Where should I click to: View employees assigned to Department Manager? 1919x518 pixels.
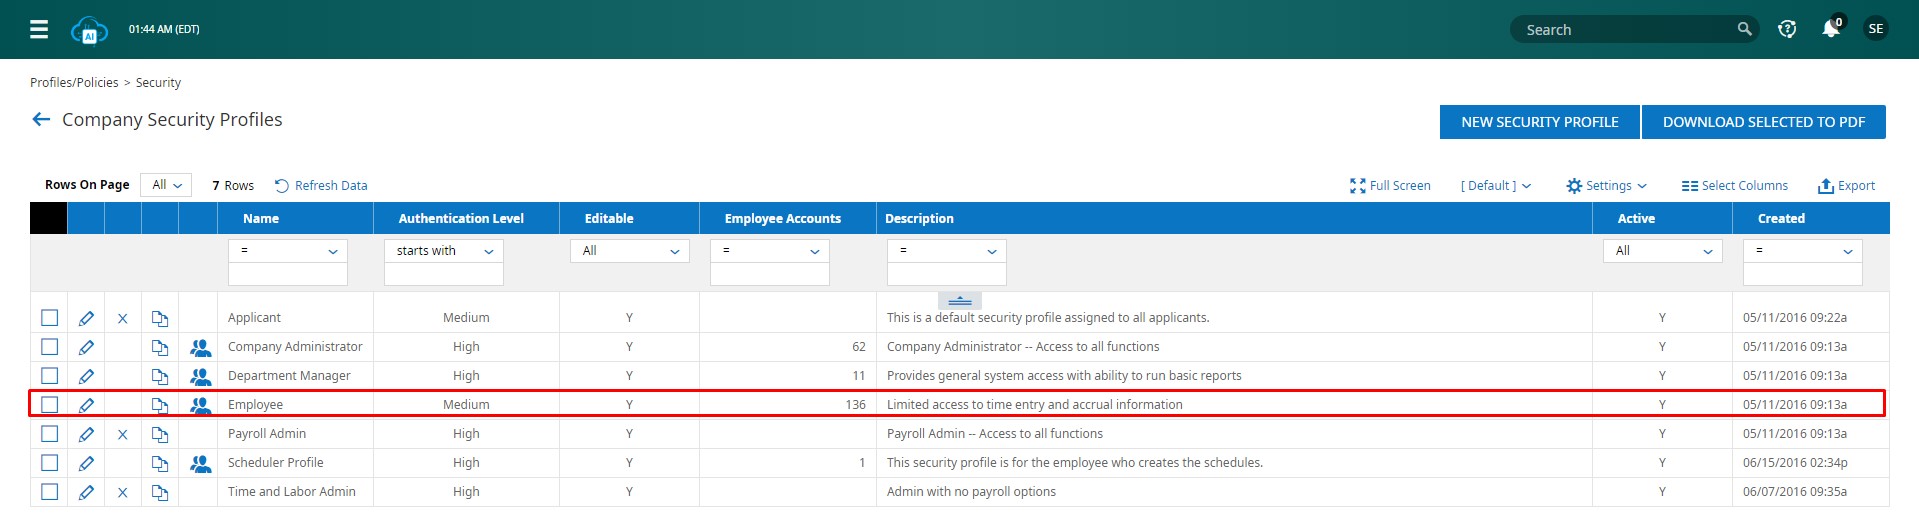pos(201,376)
